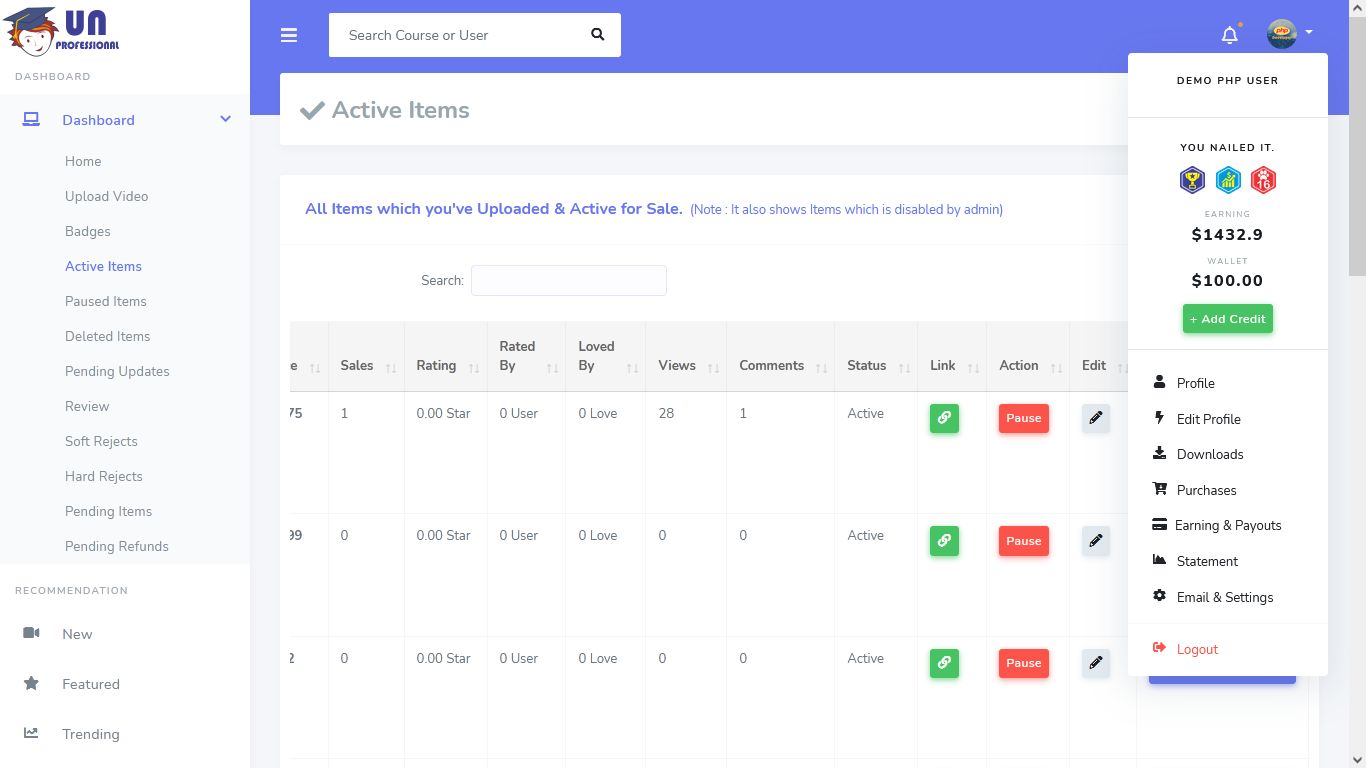Screen dimensions: 1366x768
Task: Click the red number 16 badge icon
Action: click(1263, 180)
